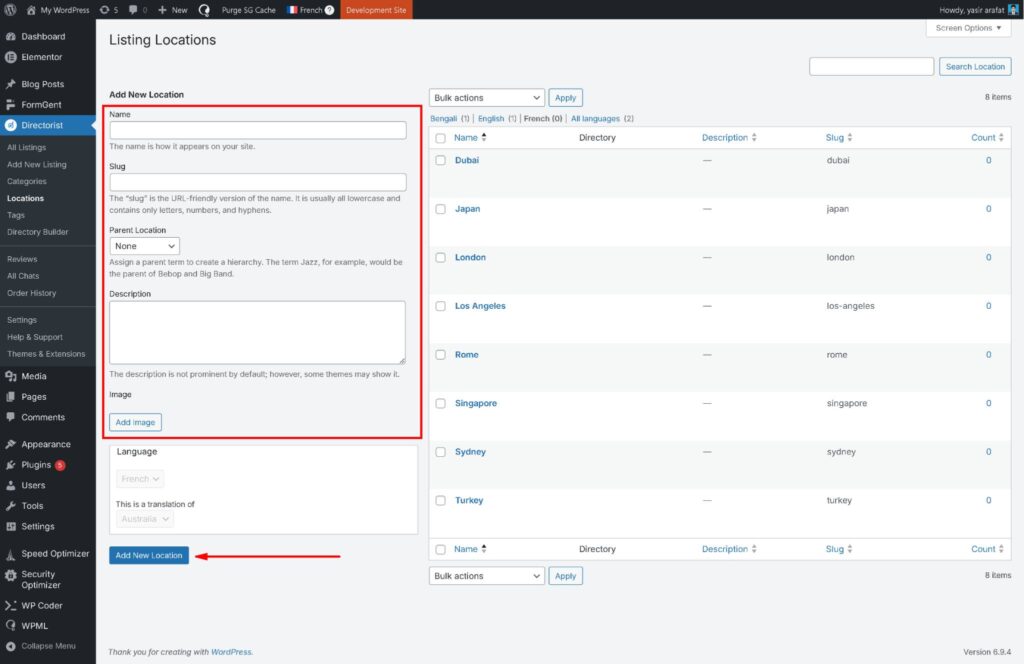The width and height of the screenshot is (1024, 664).
Task: Click the comments bubble icon in admin bar
Action: click(135, 10)
